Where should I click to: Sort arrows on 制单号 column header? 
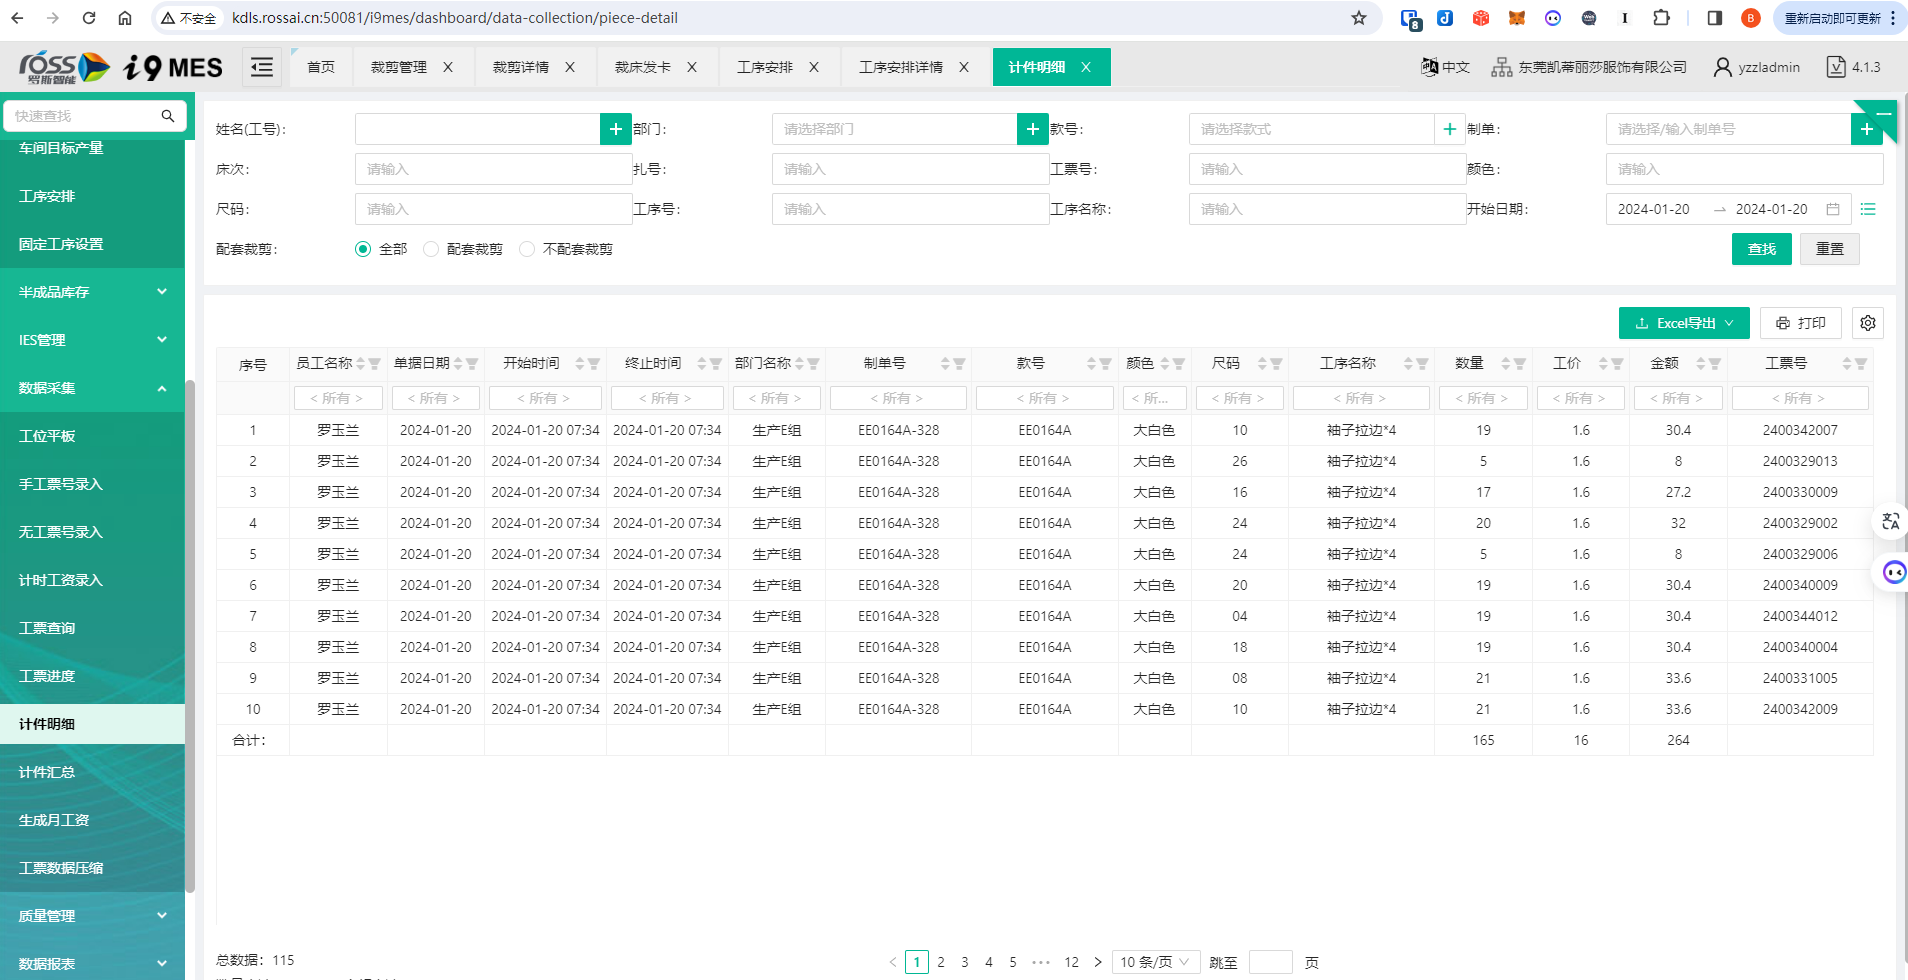pyautogui.click(x=945, y=364)
